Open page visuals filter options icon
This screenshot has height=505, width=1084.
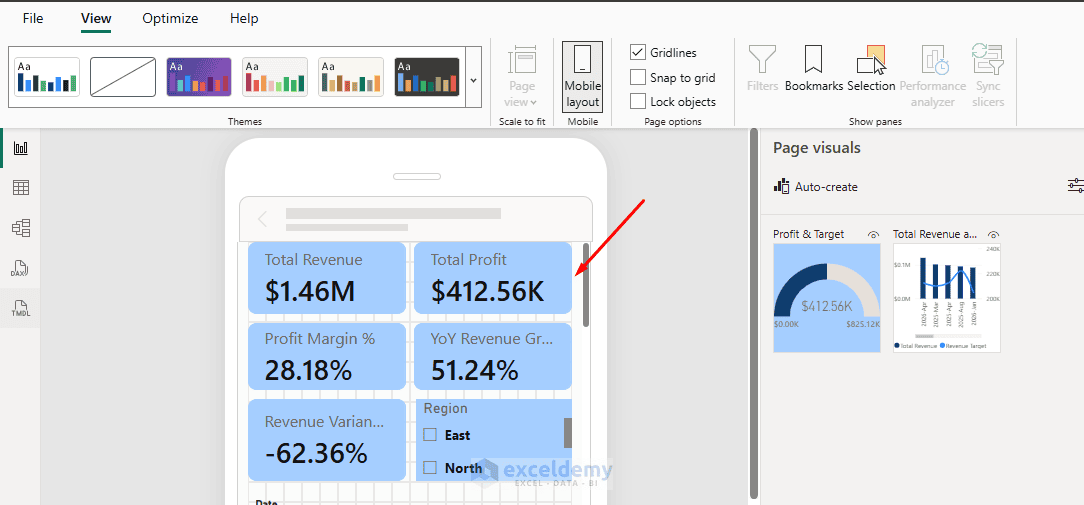1076,185
